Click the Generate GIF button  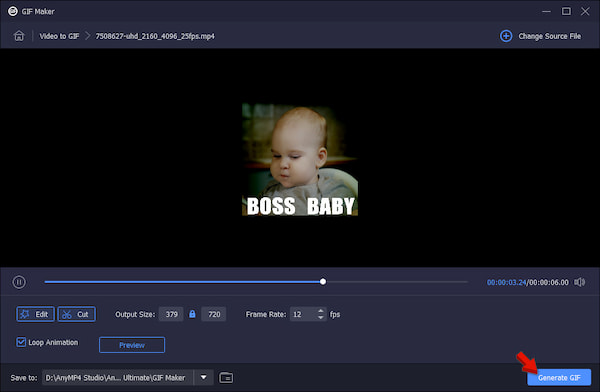click(x=559, y=377)
